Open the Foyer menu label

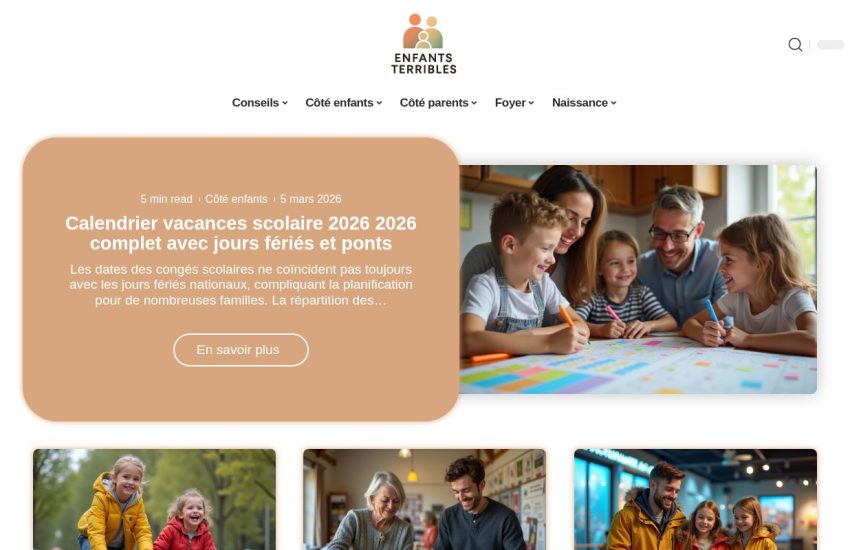click(510, 102)
